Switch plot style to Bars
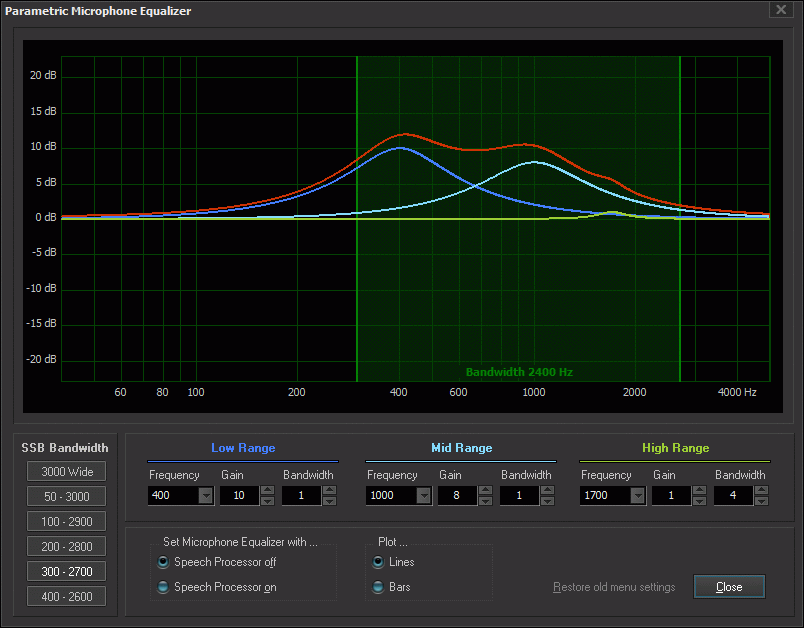The image size is (804, 628). (x=378, y=587)
